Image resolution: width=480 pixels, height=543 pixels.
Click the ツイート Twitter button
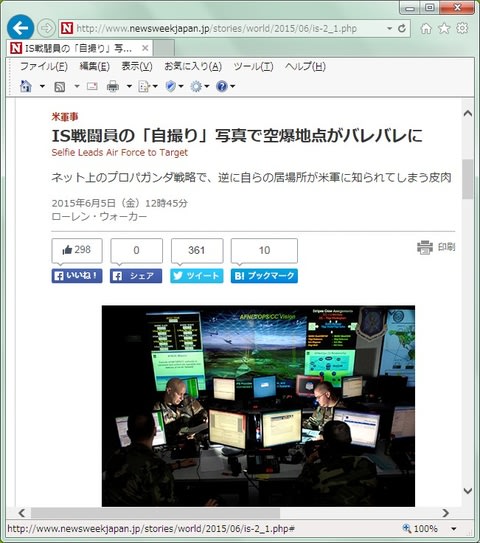click(197, 276)
